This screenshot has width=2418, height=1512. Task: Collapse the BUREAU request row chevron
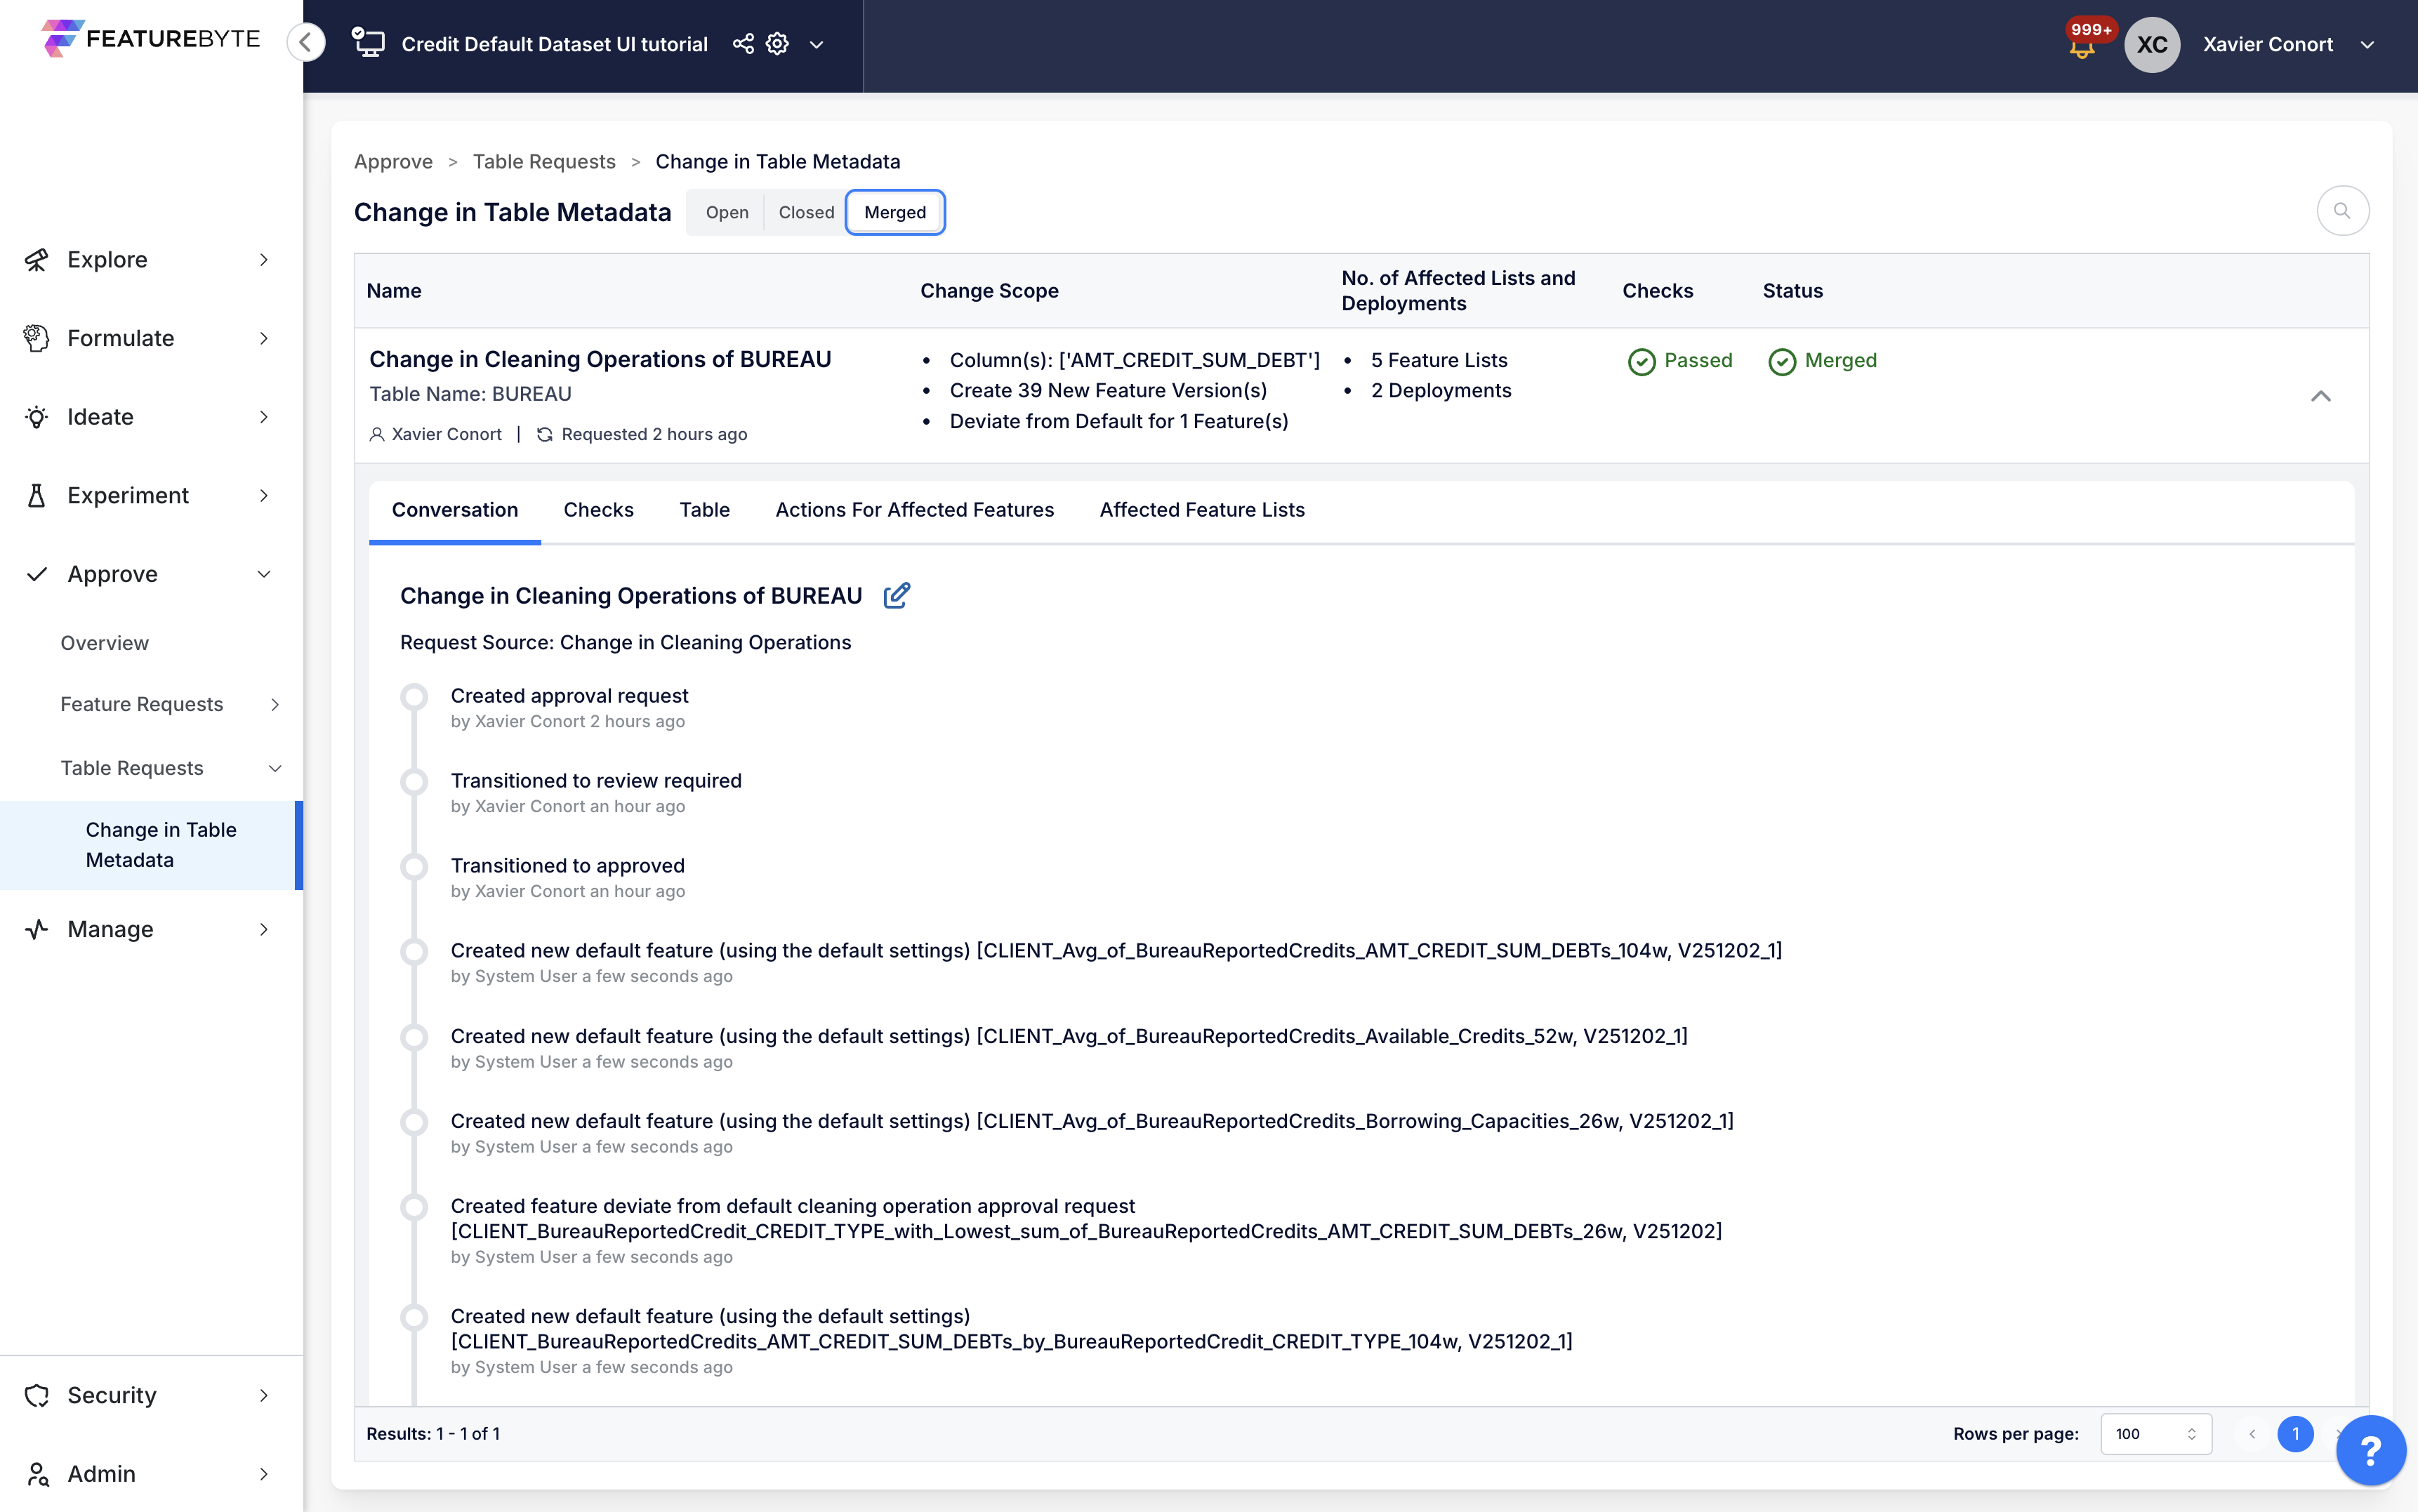click(2320, 396)
